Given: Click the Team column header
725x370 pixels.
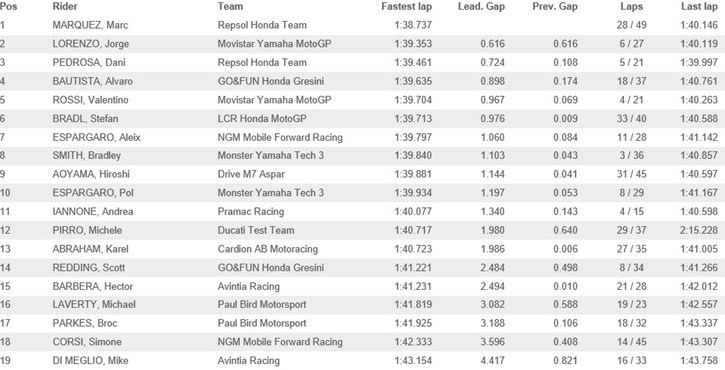Looking at the screenshot, I should tap(230, 6).
